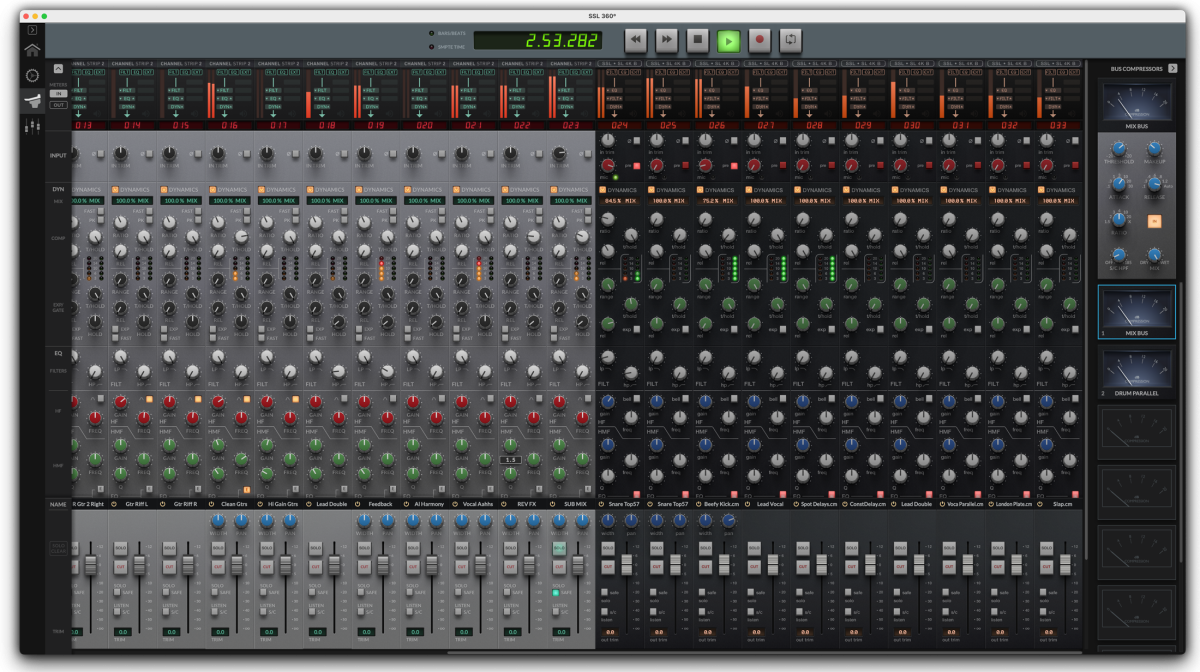Open SSL 360 settings via the gear icon
This screenshot has width=1200, height=672.
click(x=32, y=74)
